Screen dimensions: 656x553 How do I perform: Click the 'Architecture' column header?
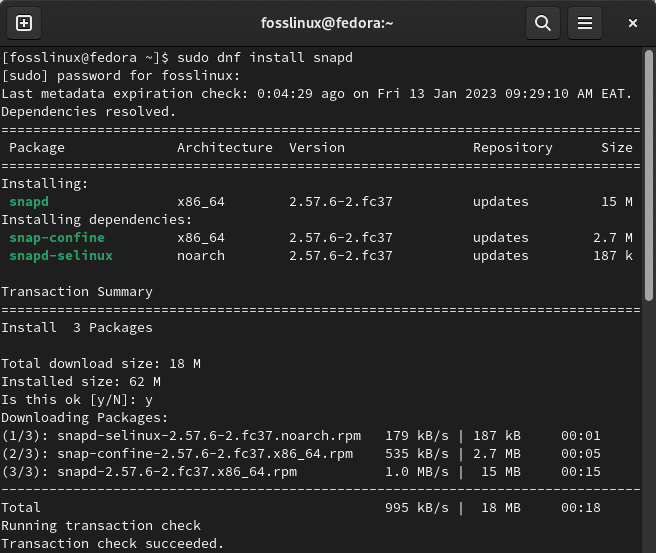pyautogui.click(x=225, y=148)
